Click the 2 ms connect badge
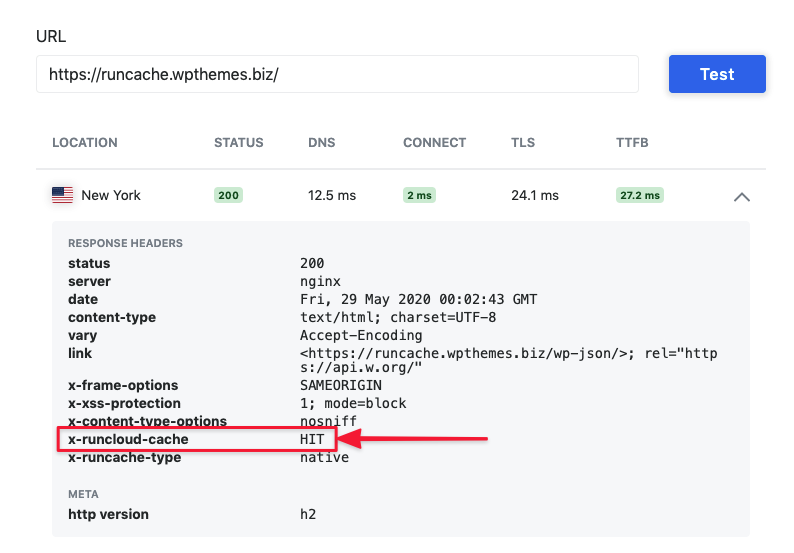794x553 pixels. (419, 195)
